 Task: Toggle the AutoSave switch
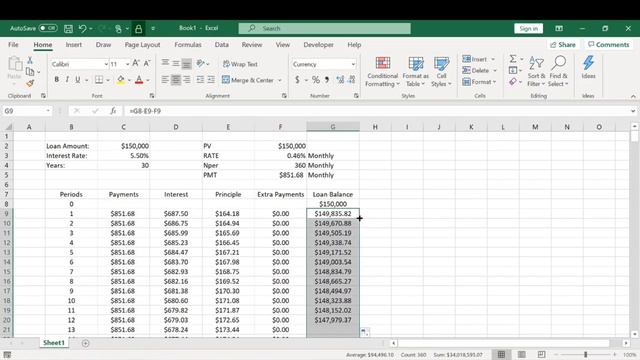48,28
